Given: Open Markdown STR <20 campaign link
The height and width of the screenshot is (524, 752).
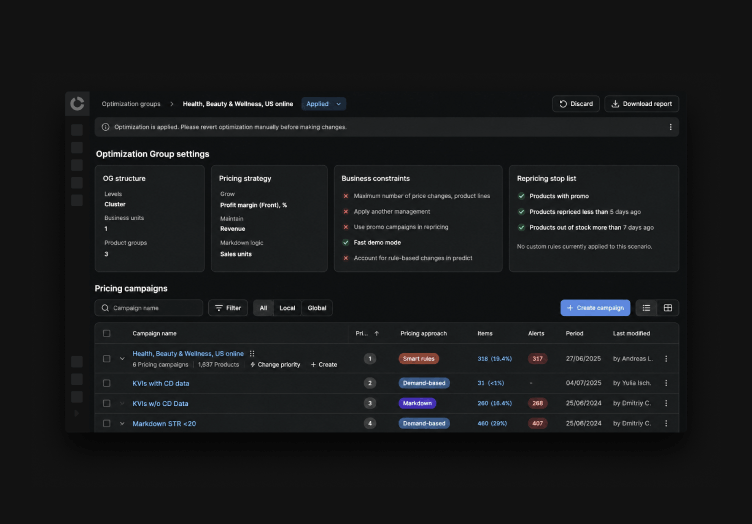Looking at the screenshot, I should (x=164, y=424).
